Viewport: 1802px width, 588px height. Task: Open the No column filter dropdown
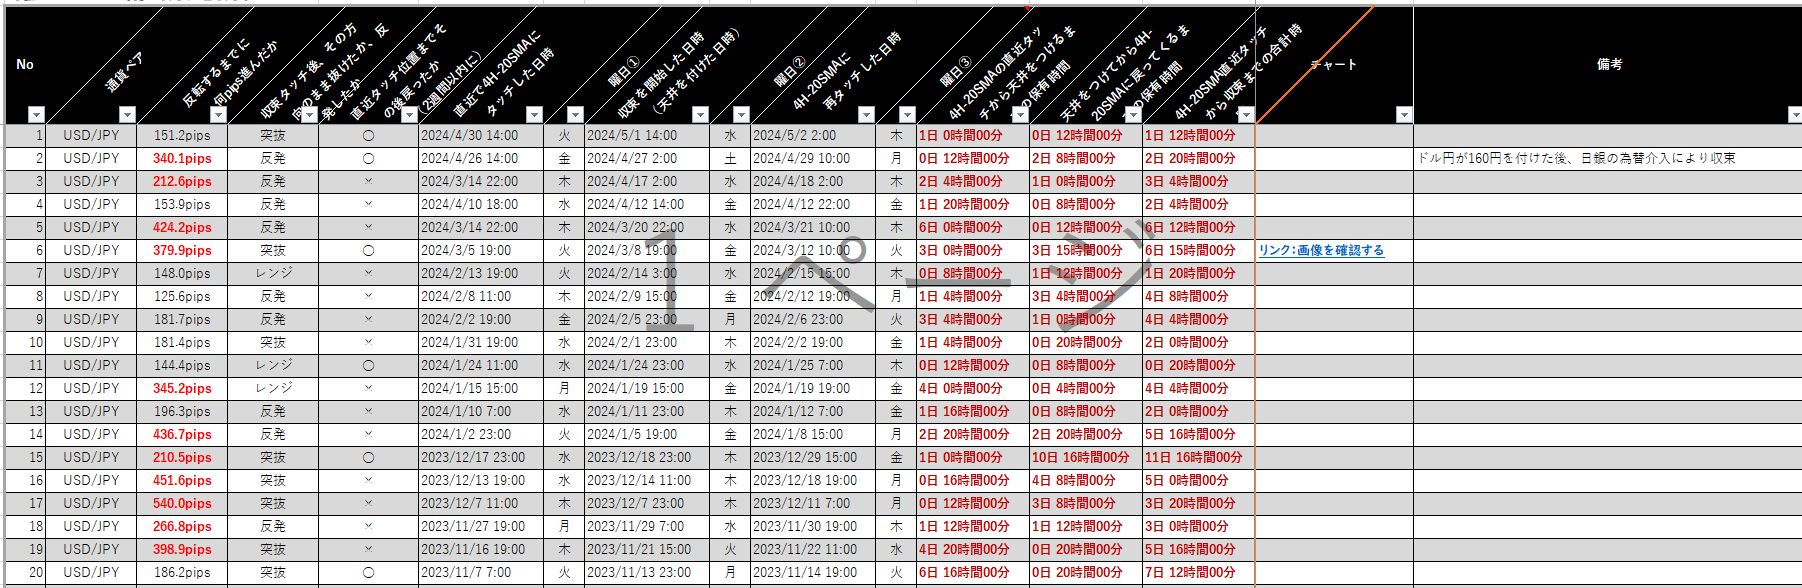point(36,115)
